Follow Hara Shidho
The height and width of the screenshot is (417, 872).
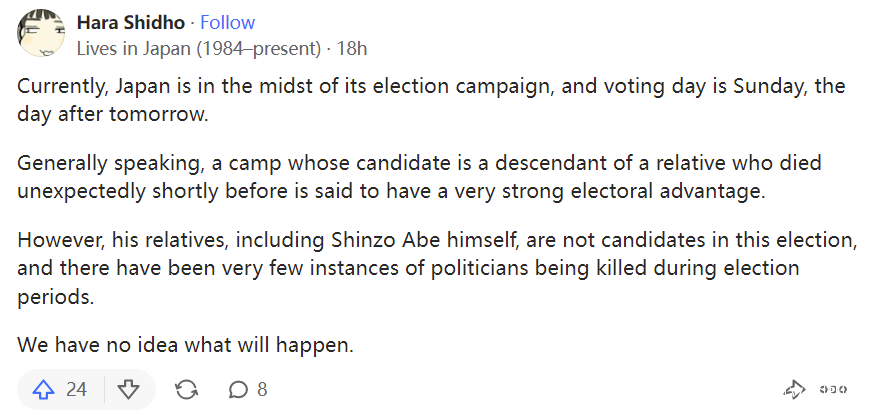pyautogui.click(x=228, y=22)
